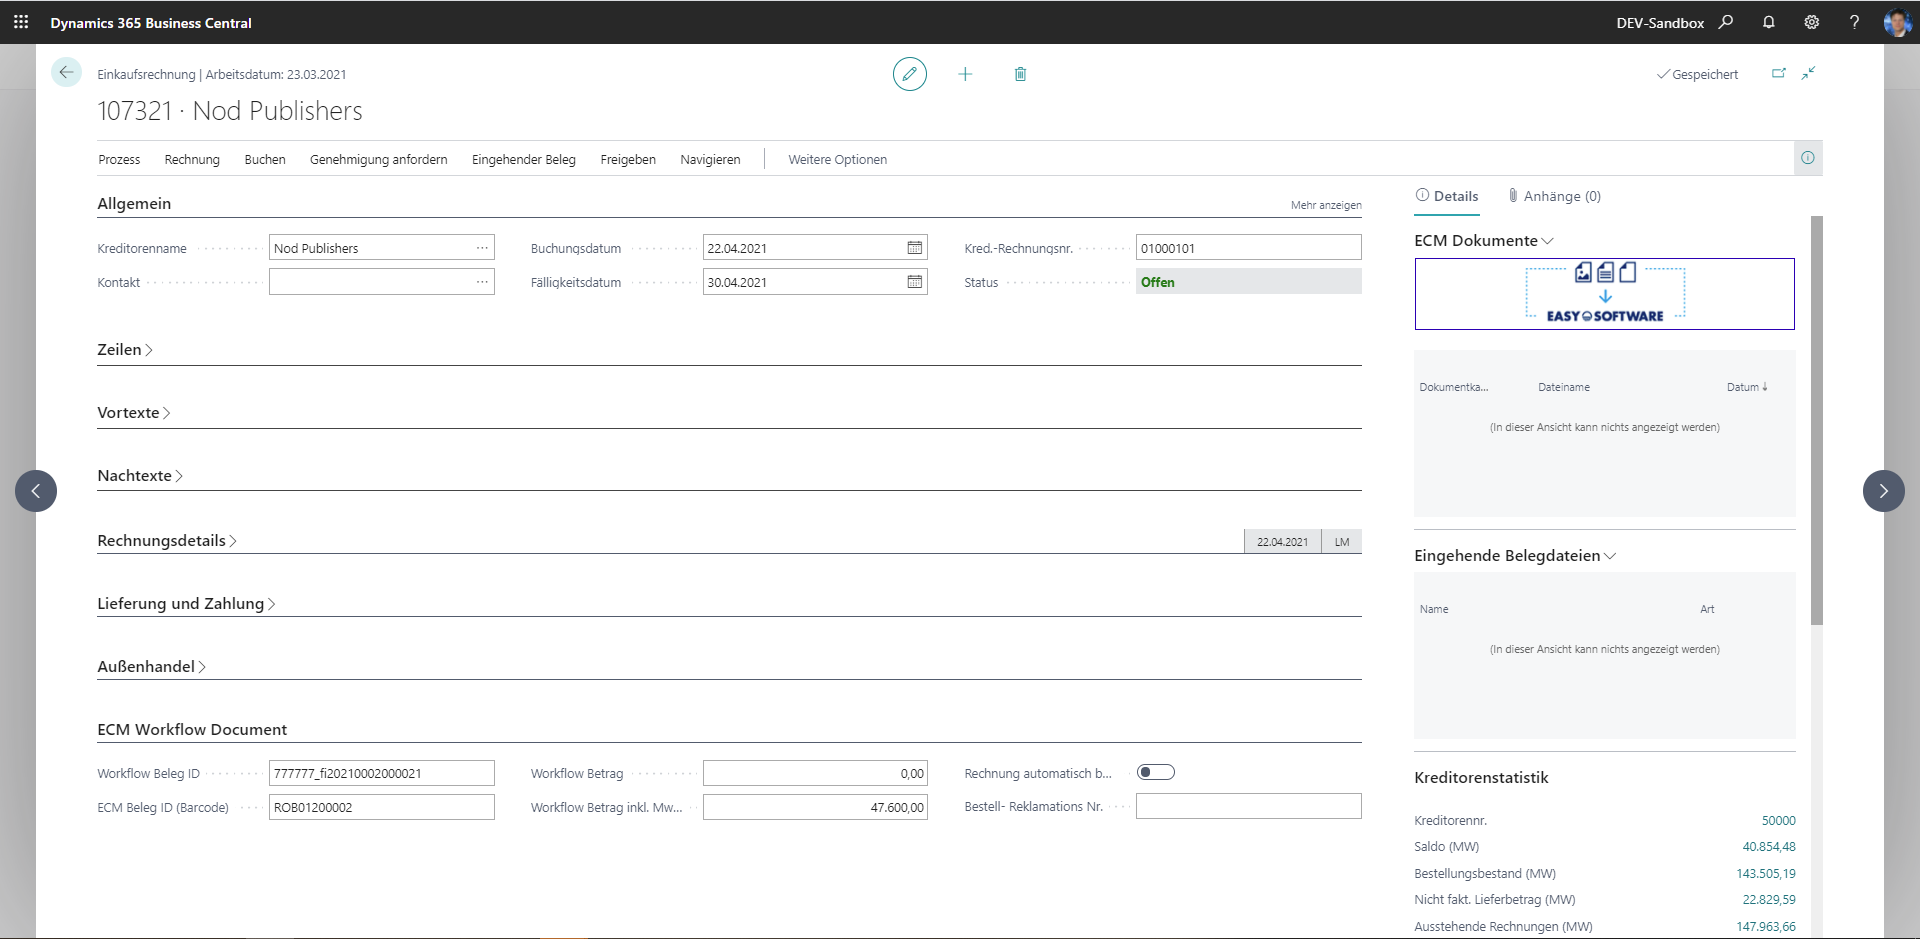Image resolution: width=1920 pixels, height=939 pixels.
Task: Open Bestellungsbestand value 143.505,19
Action: 1766,874
